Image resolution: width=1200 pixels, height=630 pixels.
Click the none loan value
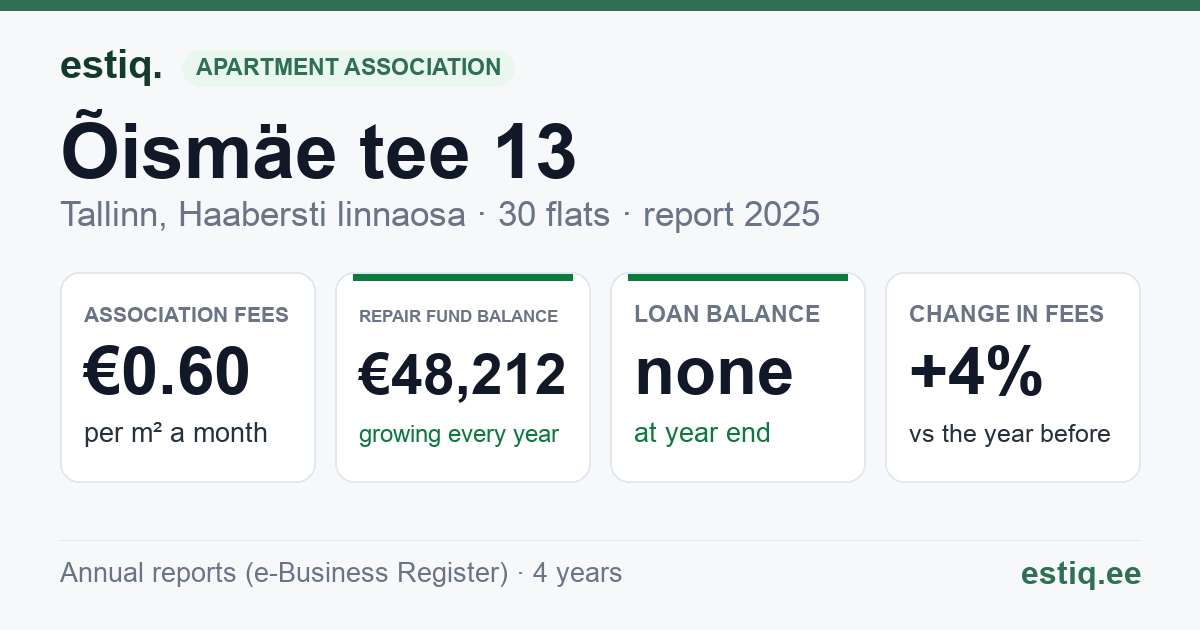714,372
